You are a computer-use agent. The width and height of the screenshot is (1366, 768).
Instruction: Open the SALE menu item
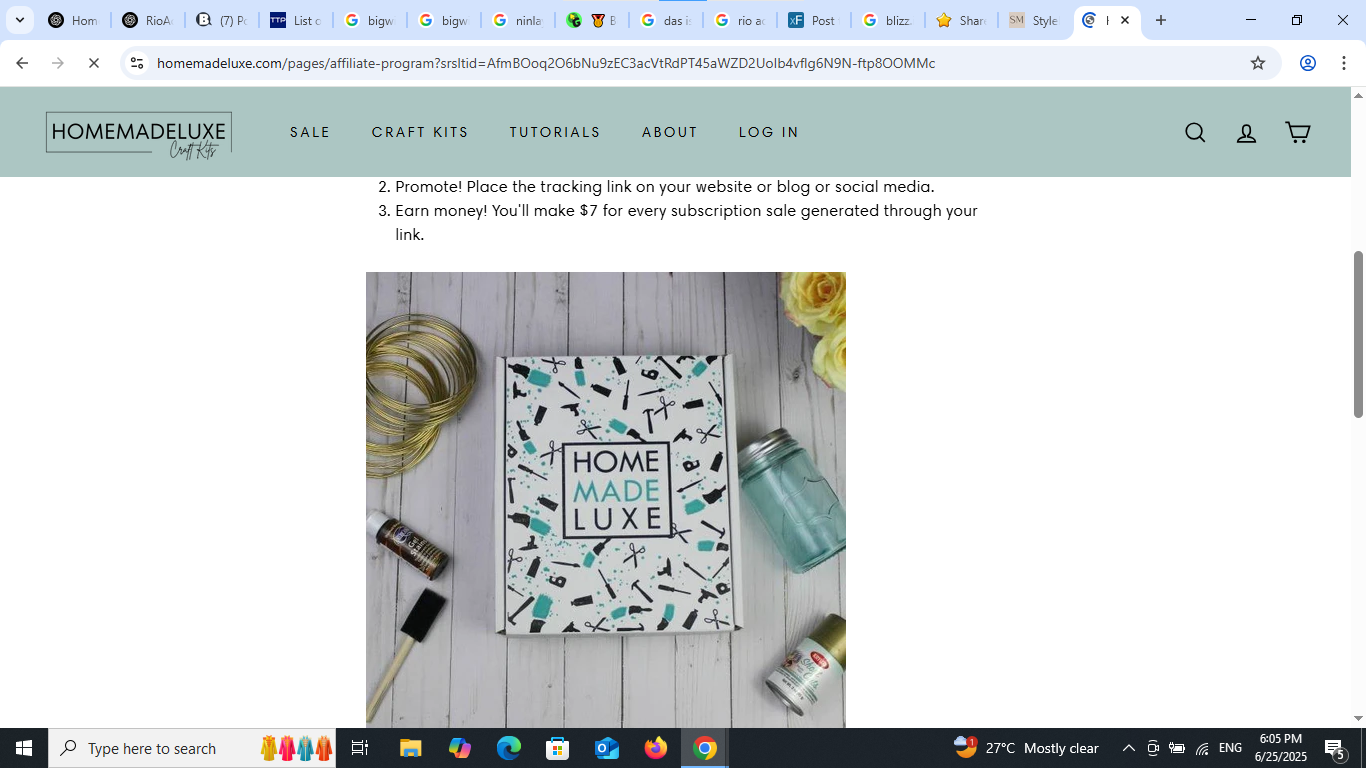pos(310,132)
